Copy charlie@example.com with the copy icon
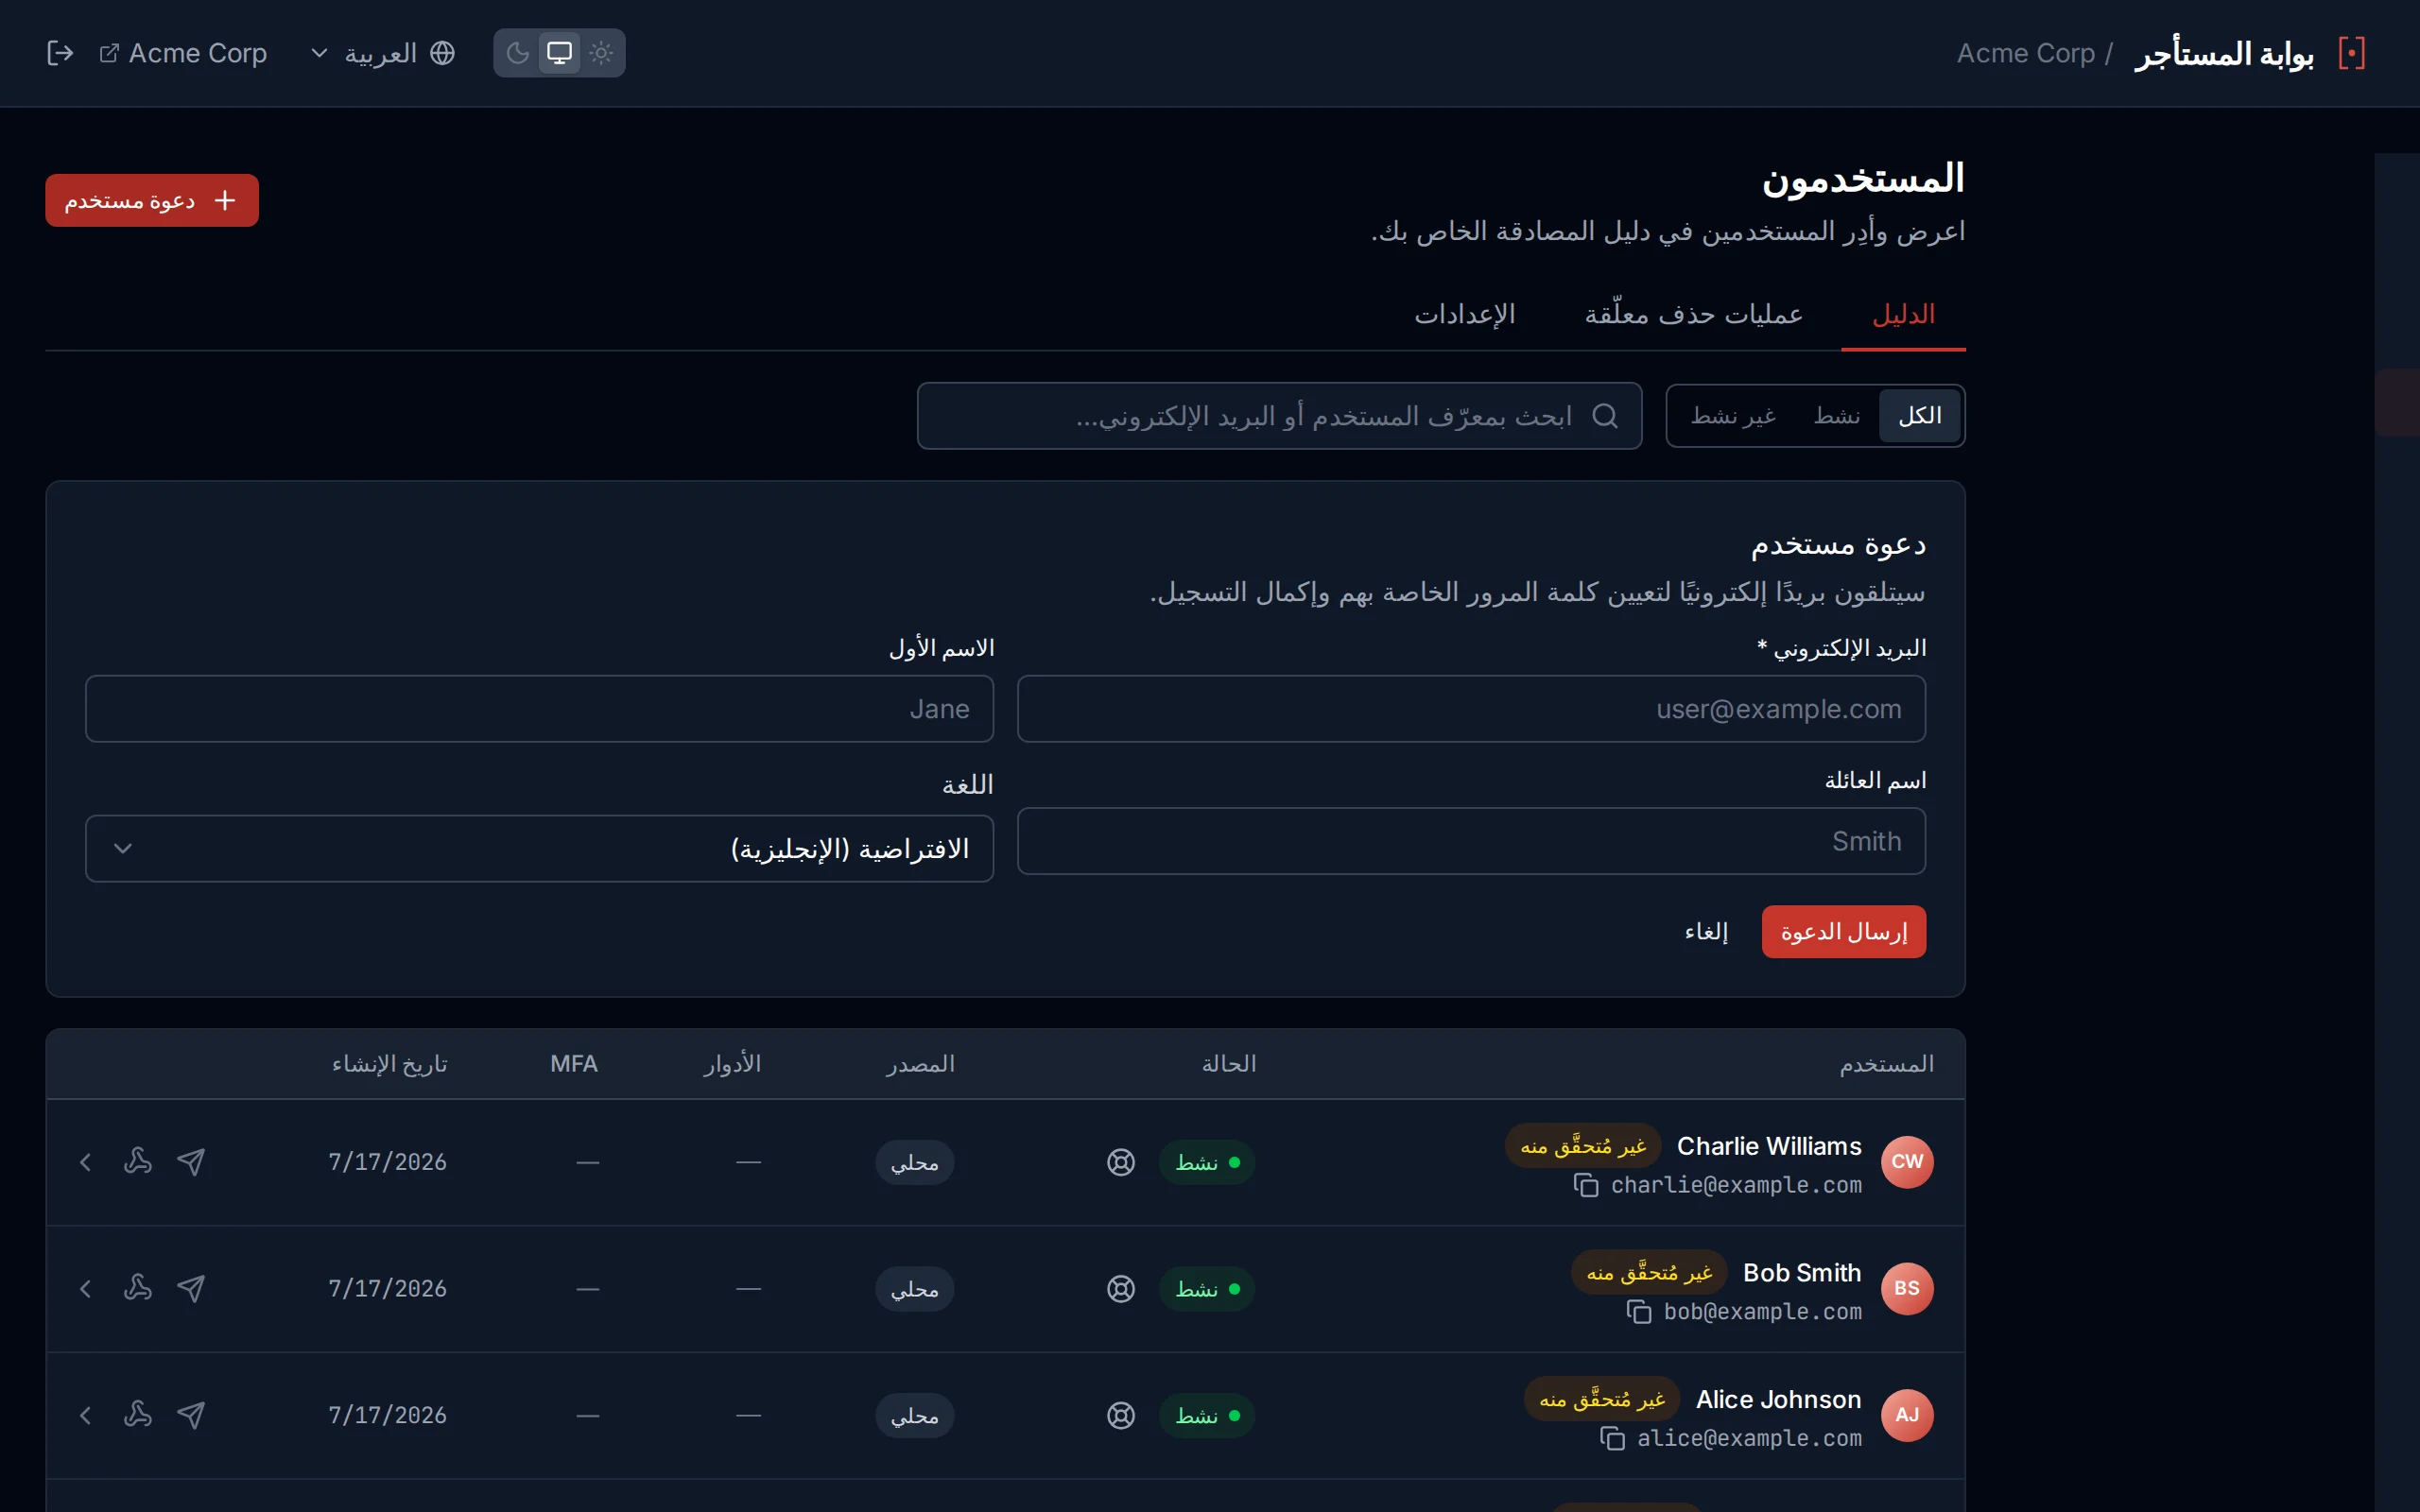Image resolution: width=2420 pixels, height=1512 pixels. pos(1586,1185)
